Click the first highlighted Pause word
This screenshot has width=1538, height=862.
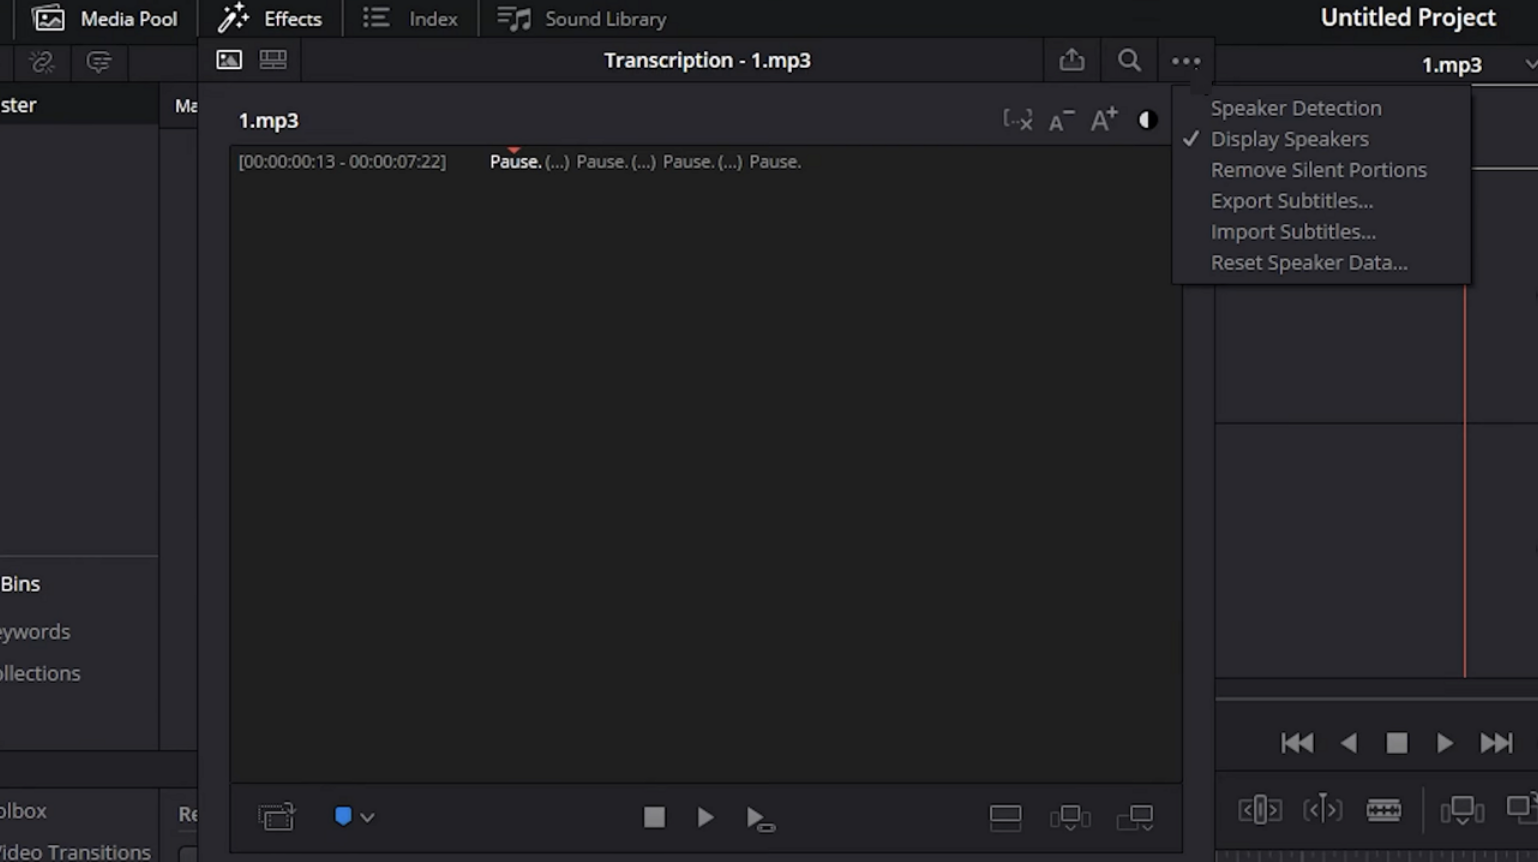coord(515,161)
